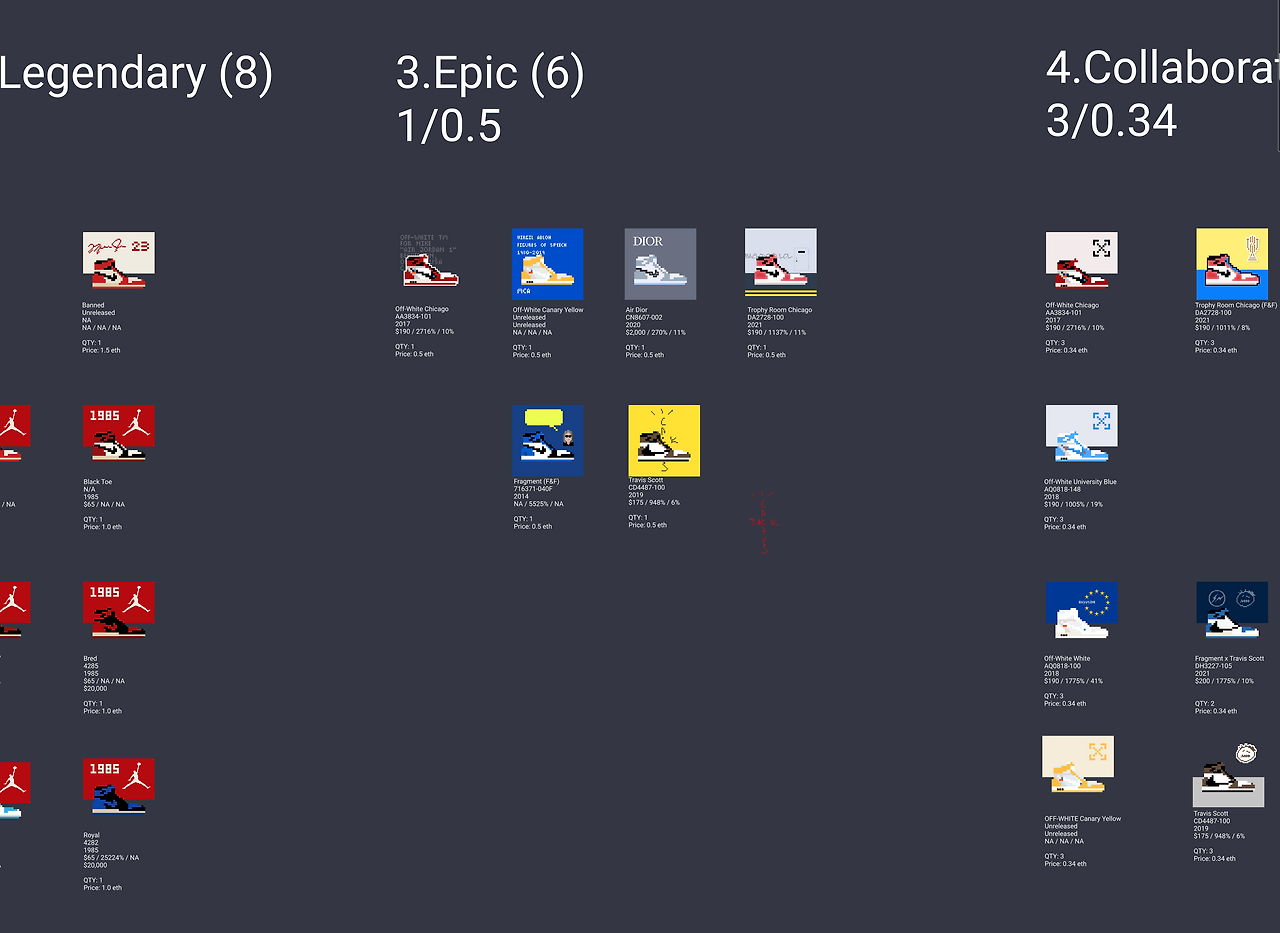Select yellow Travis Scott sneaker tile in Epic
Viewport: 1280px width, 933px height.
coord(664,440)
